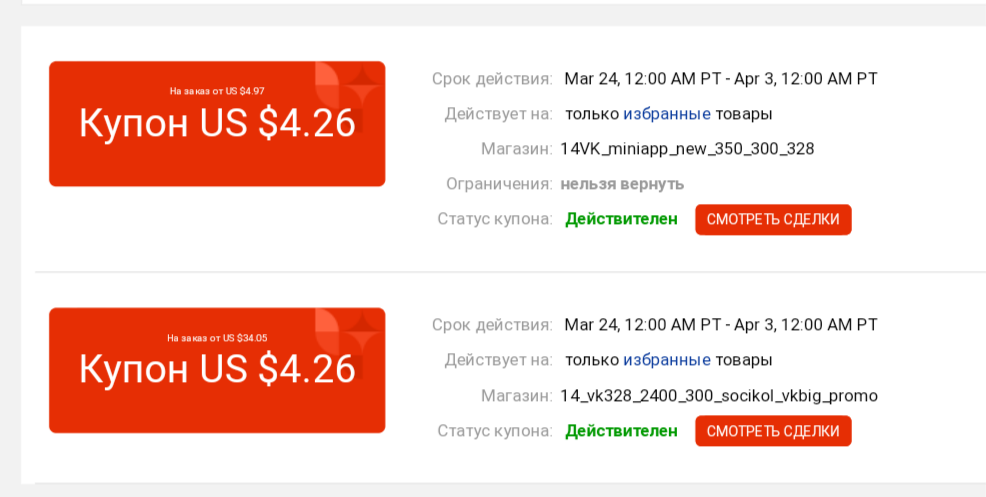Click the 'На заказ от US $4.97' caption

[x=217, y=91]
